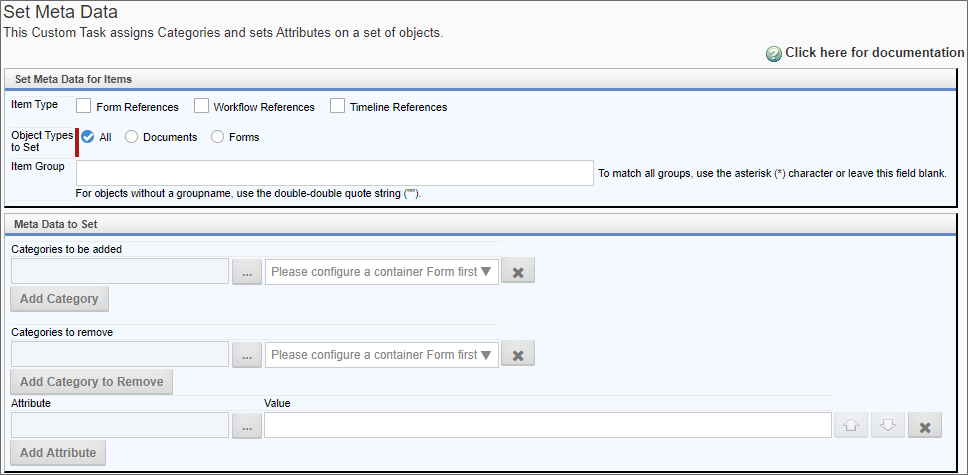Open the container Form dropdown under Categories to remove

click(x=382, y=355)
